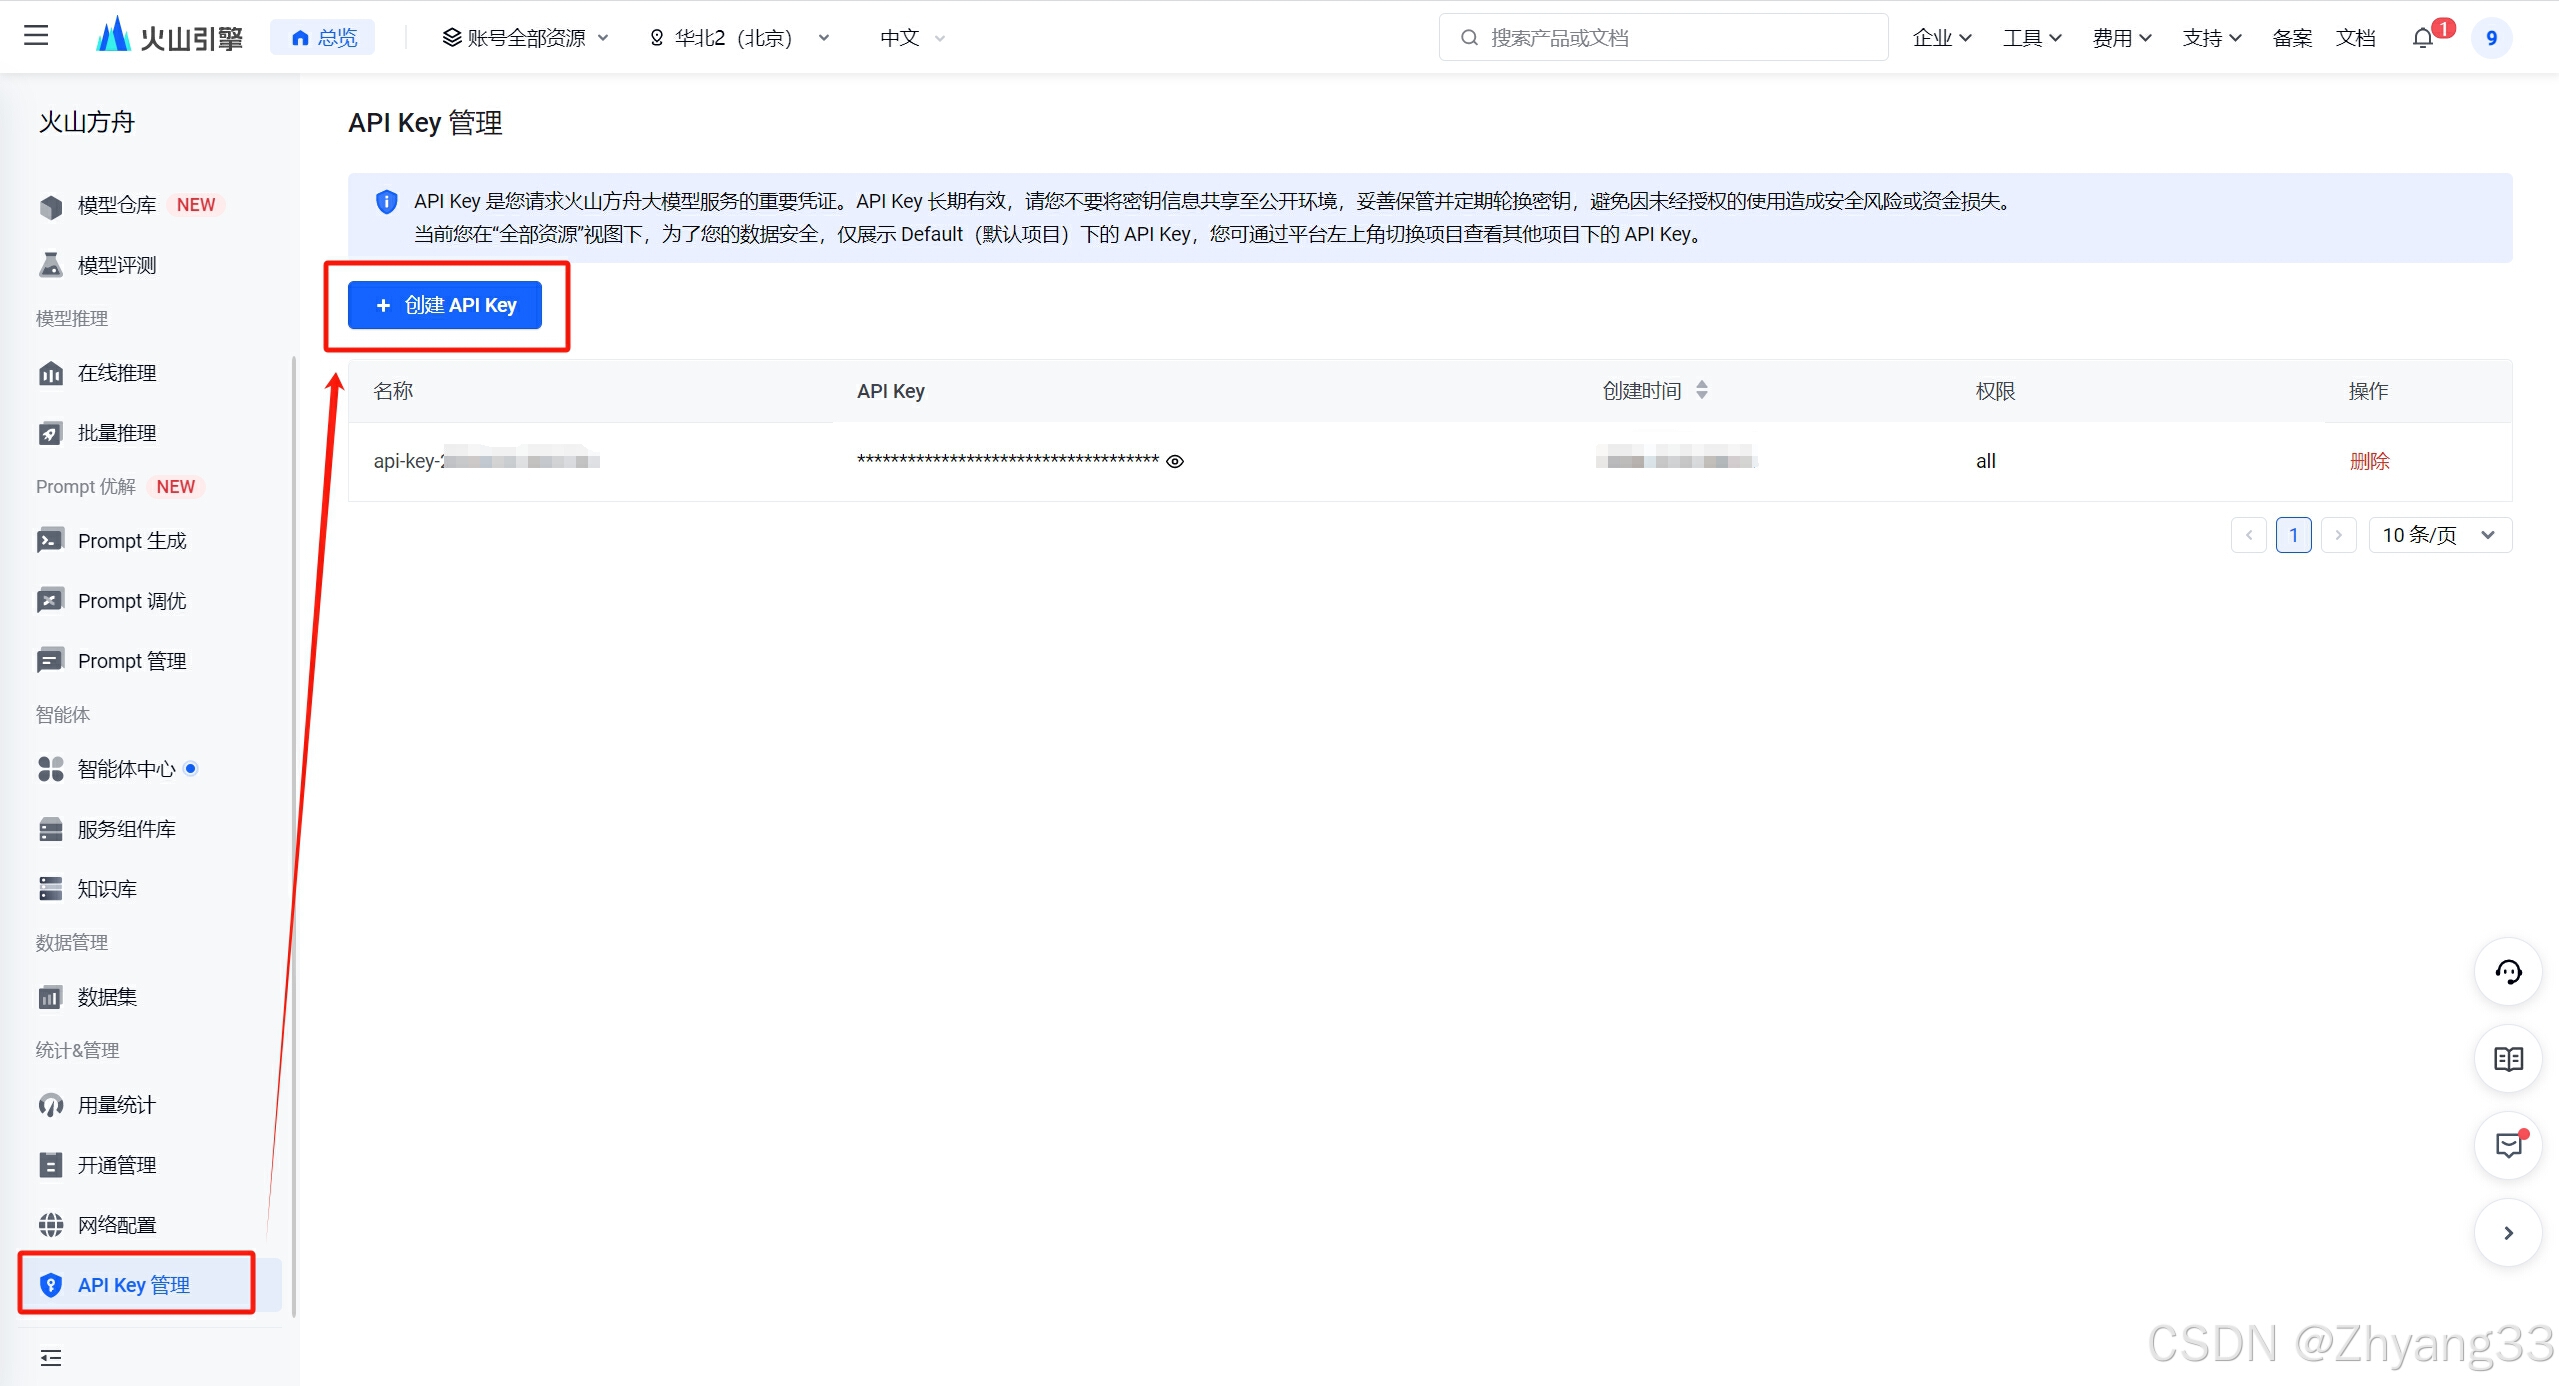Open the documentation book icon on the right
2559x1386 pixels.
(x=2508, y=1059)
